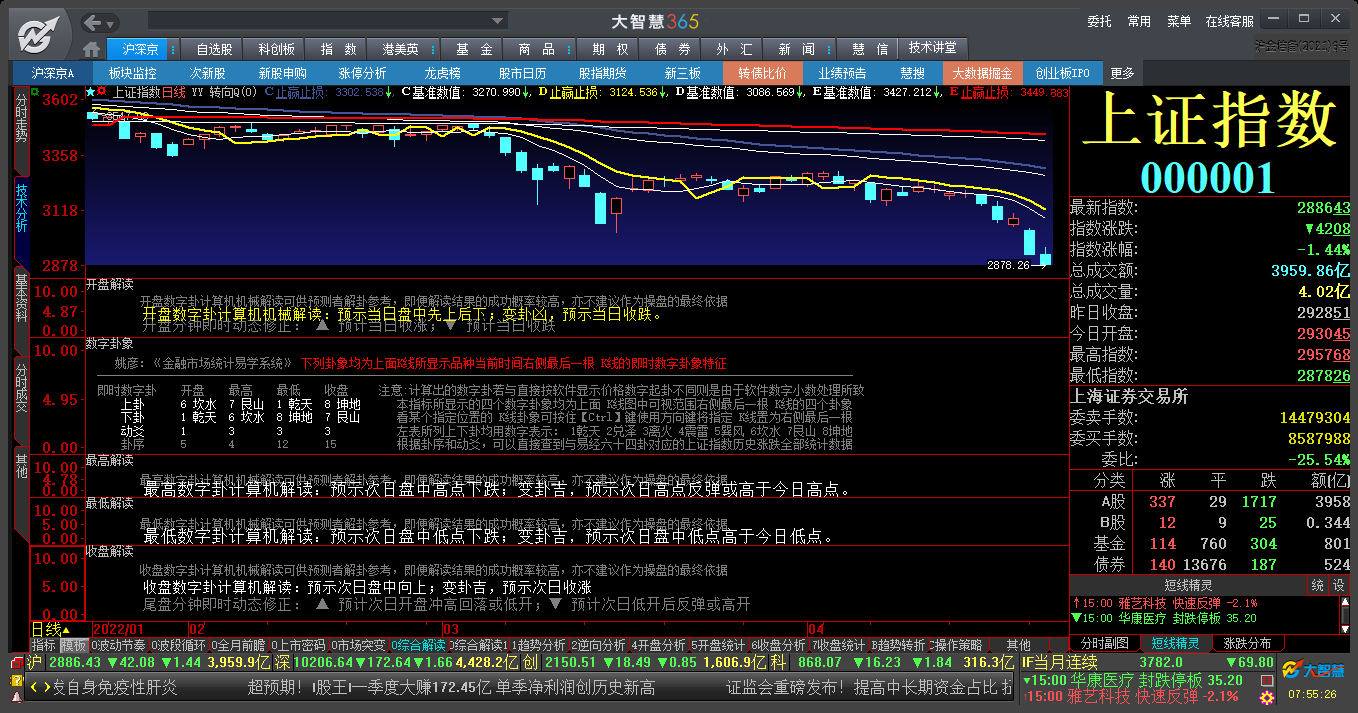Expand the 更多 tab menu
This screenshot has width=1358, height=713.
pos(1122,73)
